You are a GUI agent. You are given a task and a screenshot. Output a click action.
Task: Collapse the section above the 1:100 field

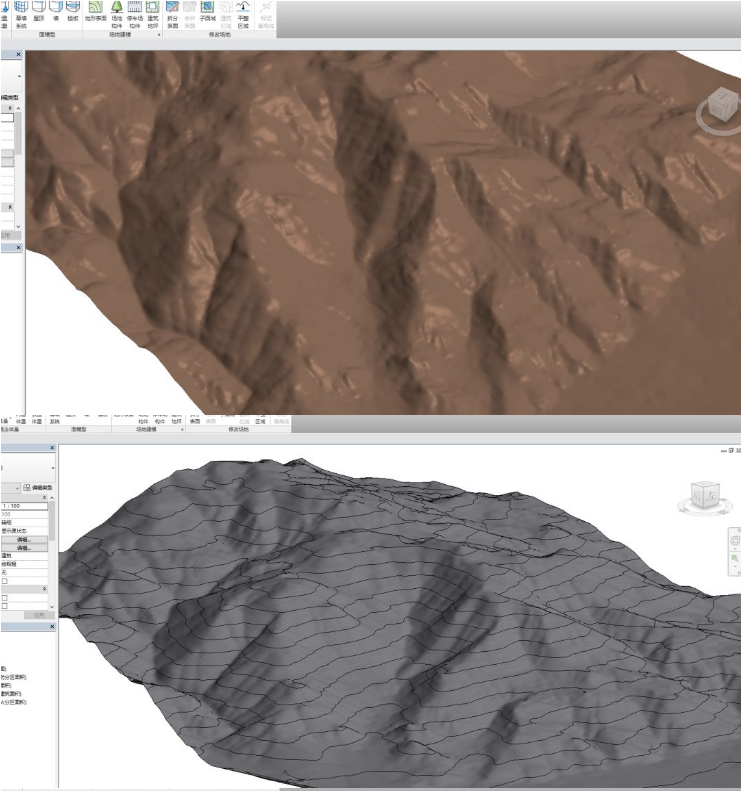click(44, 498)
